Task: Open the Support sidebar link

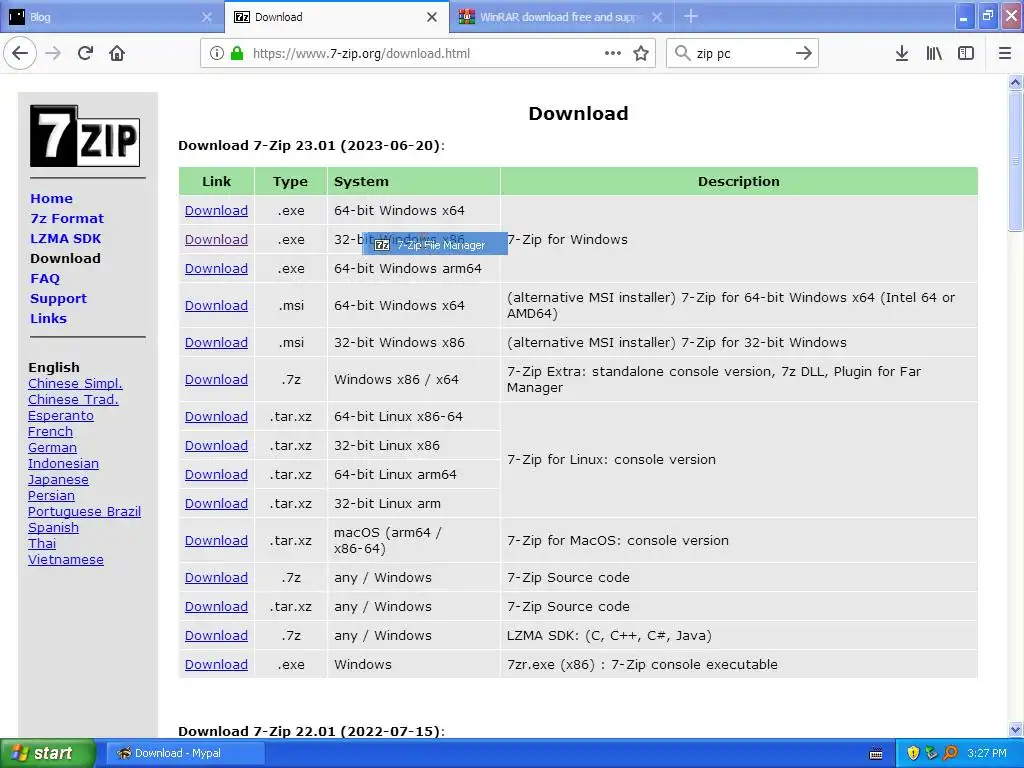Action: click(58, 298)
